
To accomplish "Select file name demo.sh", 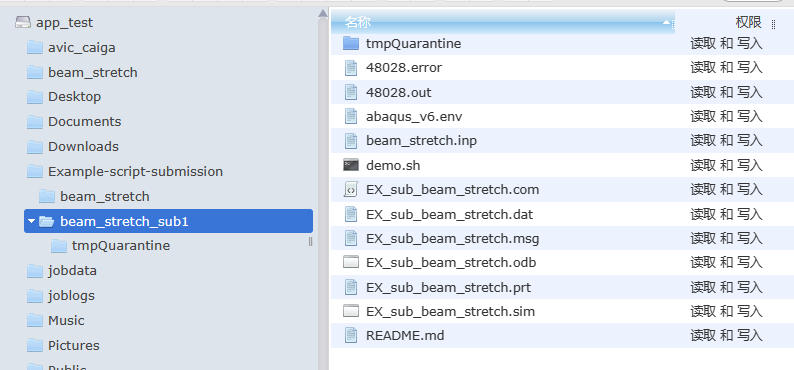I will [x=393, y=166].
